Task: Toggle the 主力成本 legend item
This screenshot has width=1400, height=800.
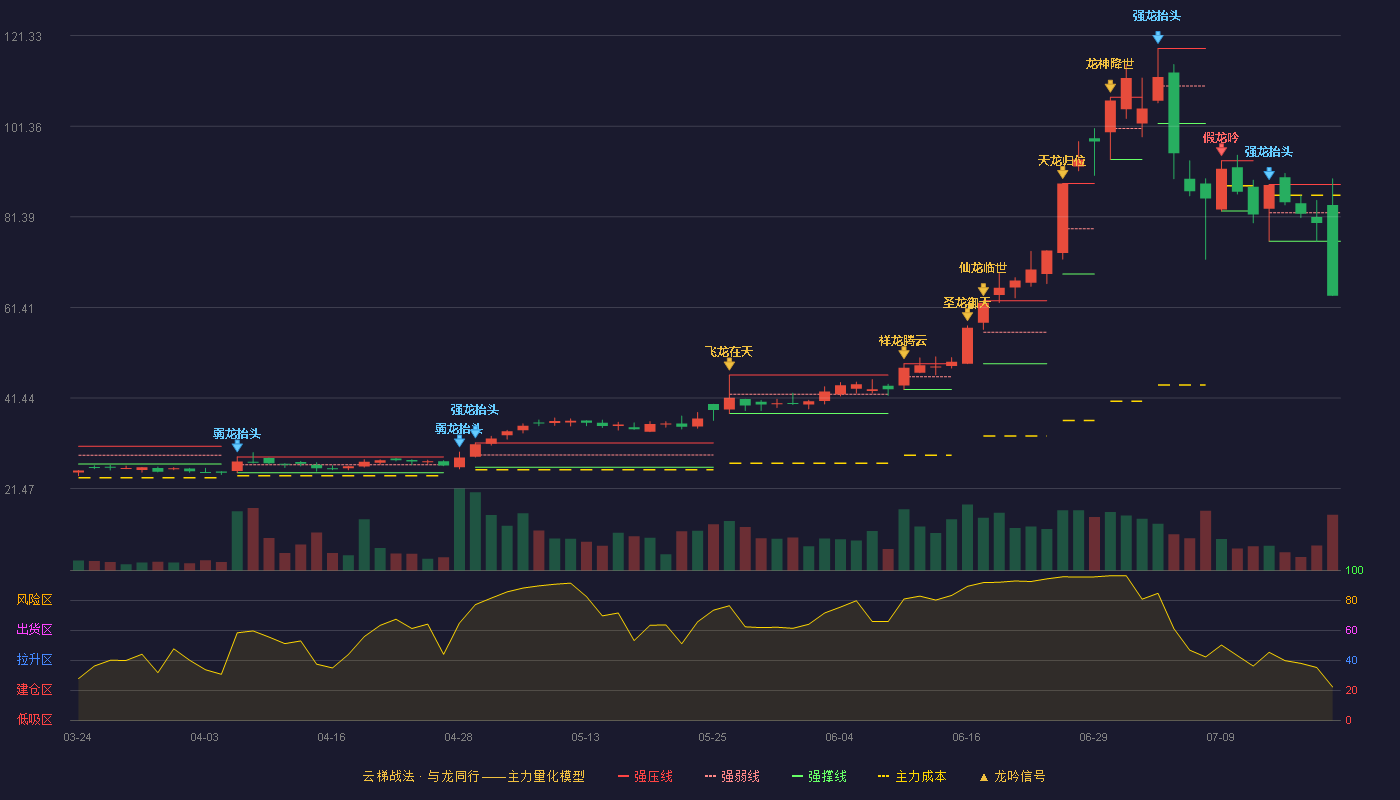Action: coord(911,776)
